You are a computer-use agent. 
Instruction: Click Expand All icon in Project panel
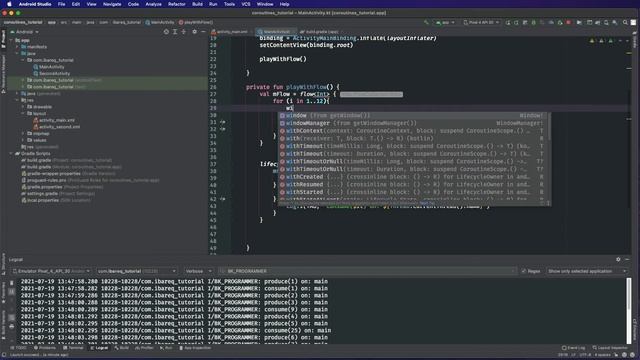click(175, 31)
